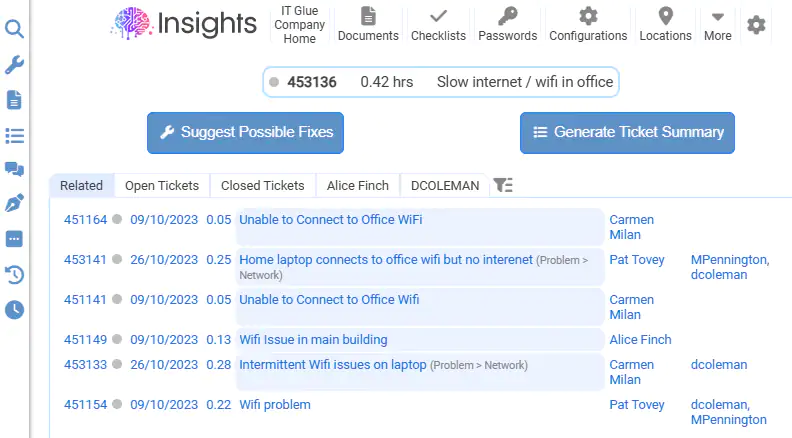The height and width of the screenshot is (438, 792).
Task: Open the clock icon in the sidebar
Action: [x=14, y=310]
